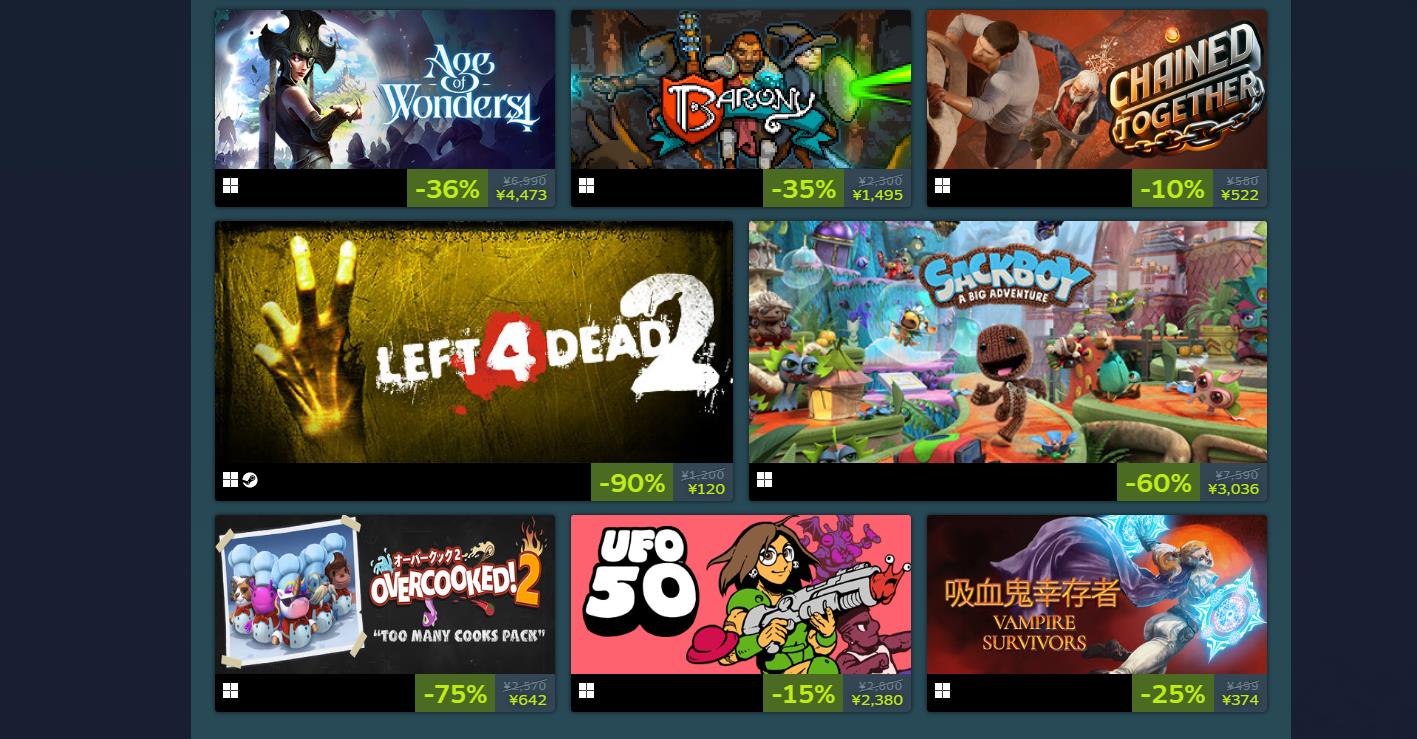Open Overcooked 2 Too Many Cooks Pack

pos(385,594)
